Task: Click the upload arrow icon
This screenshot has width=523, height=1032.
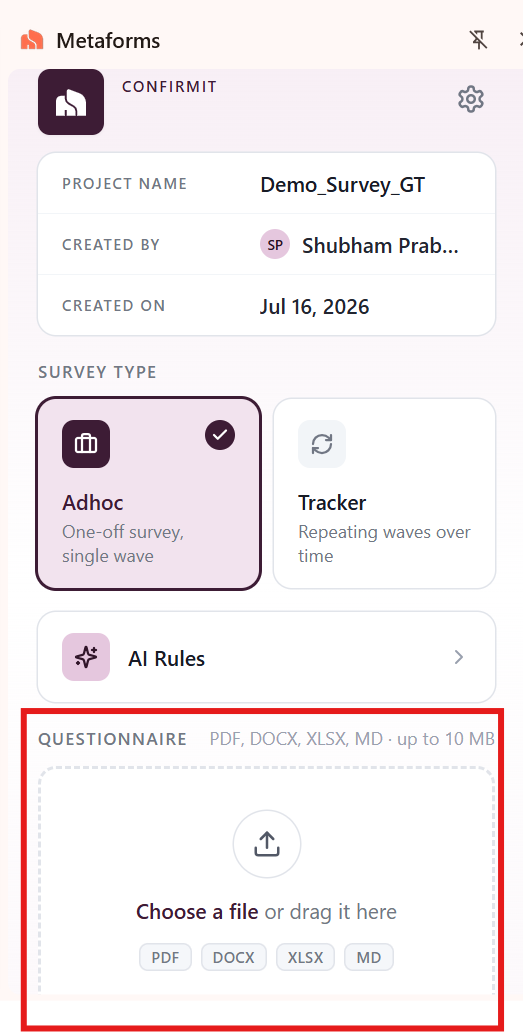Action: (267, 844)
